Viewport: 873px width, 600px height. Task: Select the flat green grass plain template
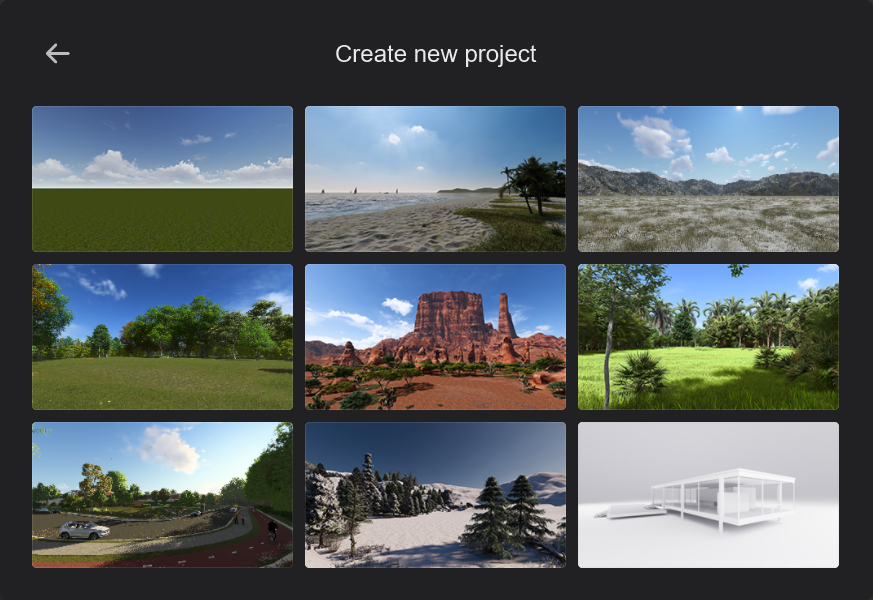coord(162,179)
